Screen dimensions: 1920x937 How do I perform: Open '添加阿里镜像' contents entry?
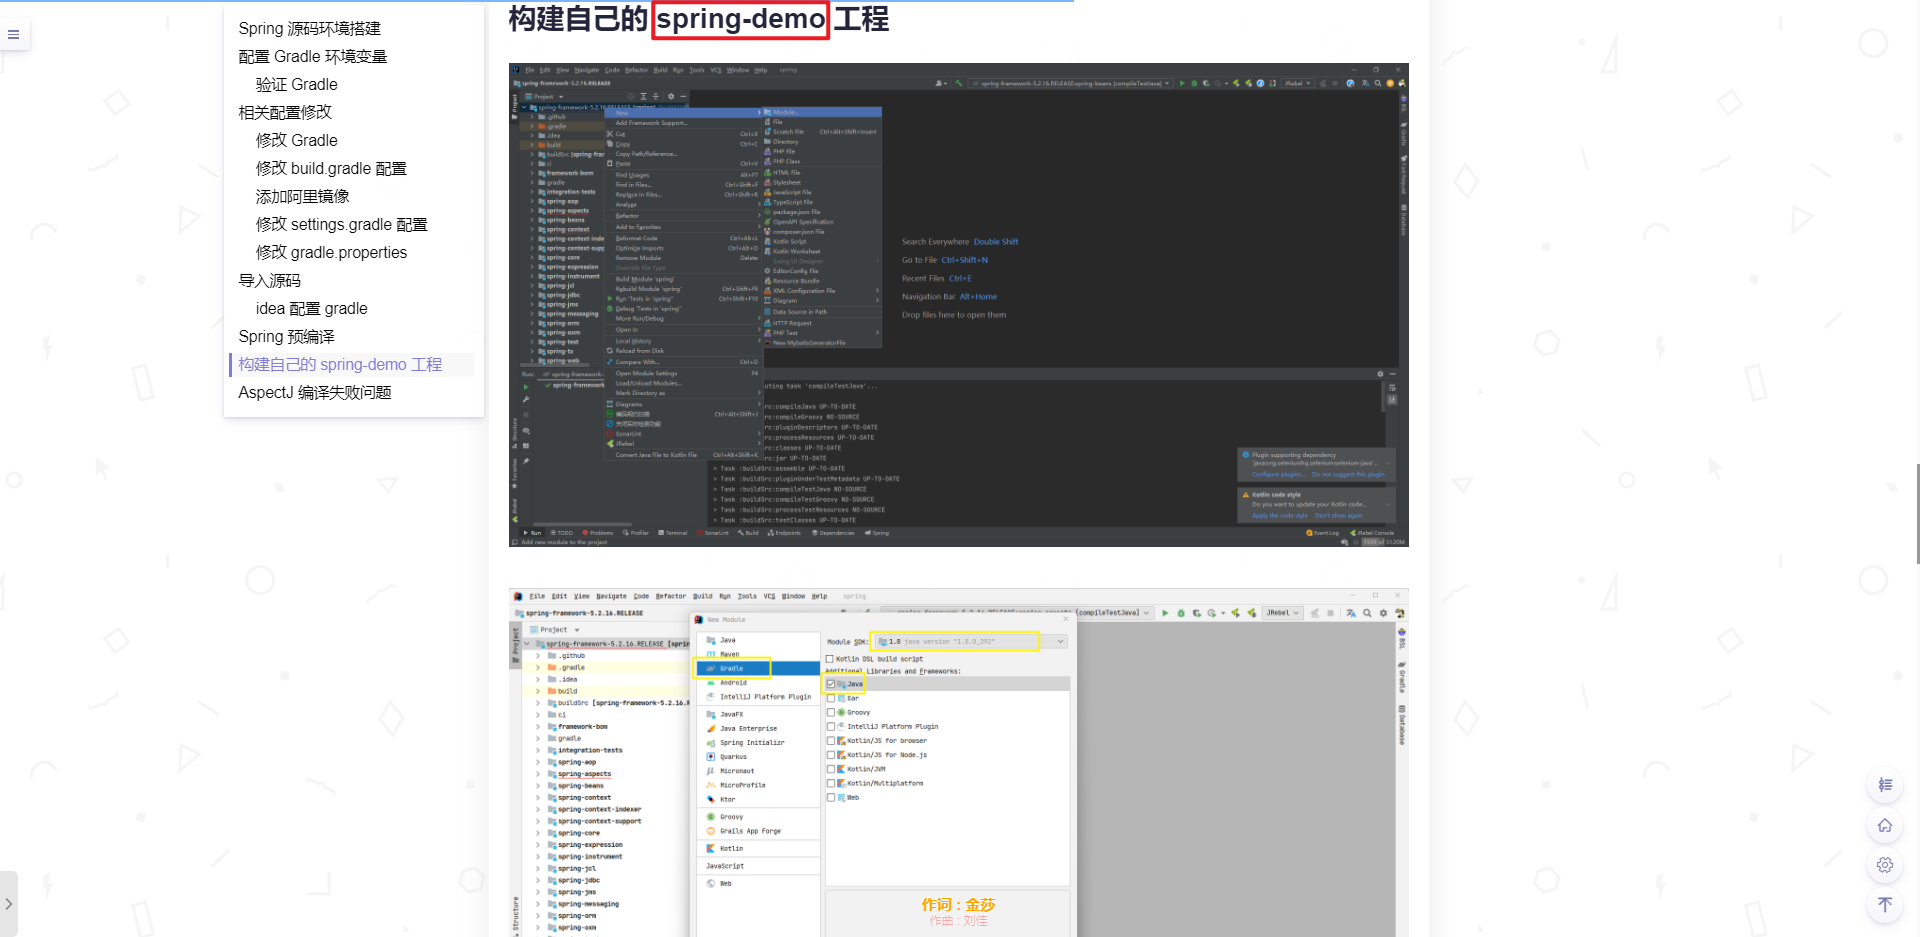pos(302,196)
